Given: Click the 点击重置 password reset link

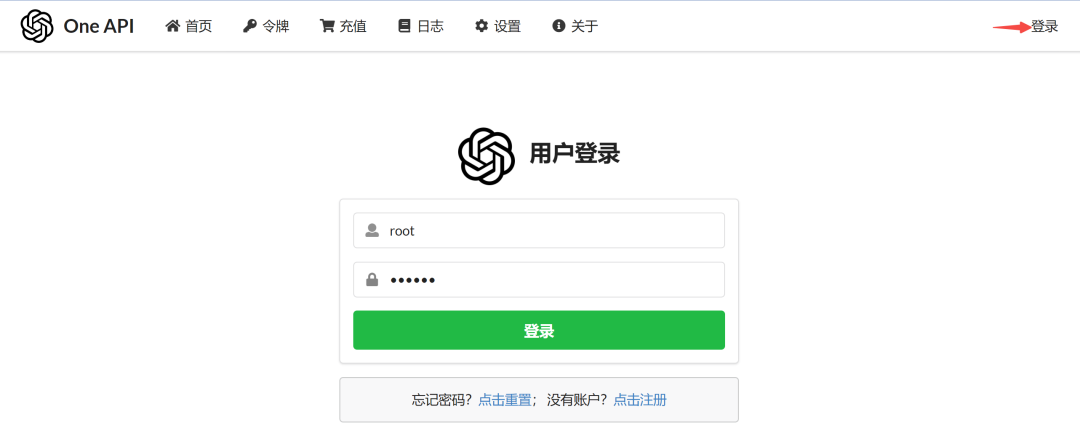Looking at the screenshot, I should point(505,400).
